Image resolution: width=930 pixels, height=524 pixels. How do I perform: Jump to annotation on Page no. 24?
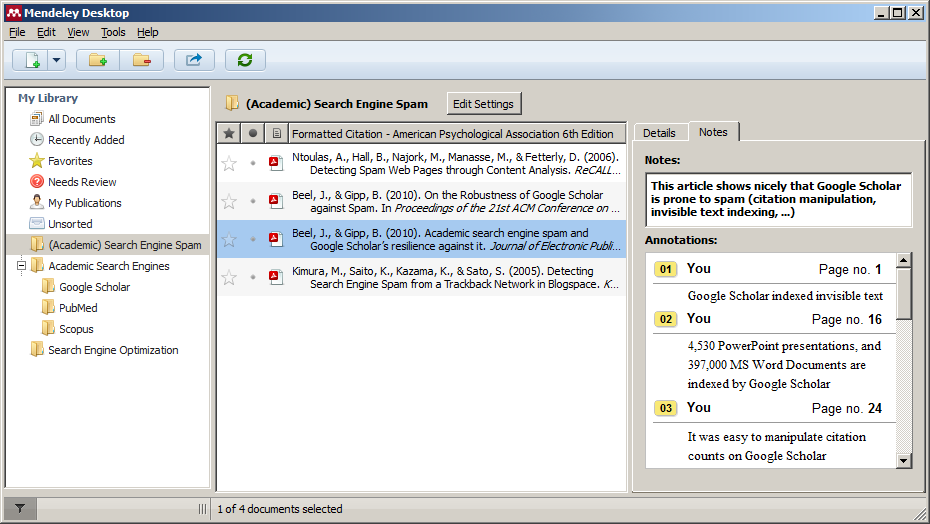(846, 408)
